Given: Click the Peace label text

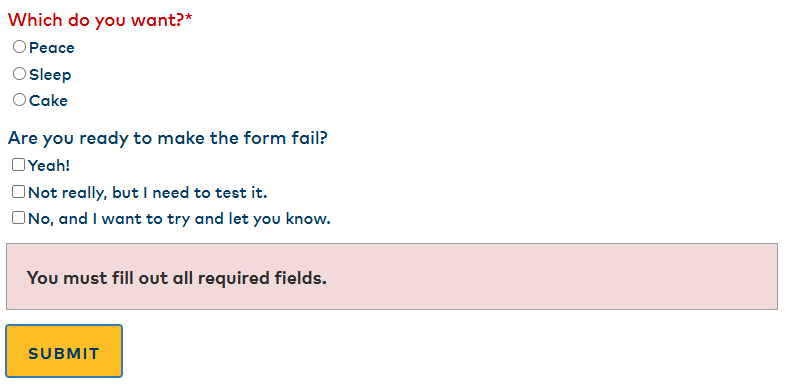Looking at the screenshot, I should [x=52, y=48].
